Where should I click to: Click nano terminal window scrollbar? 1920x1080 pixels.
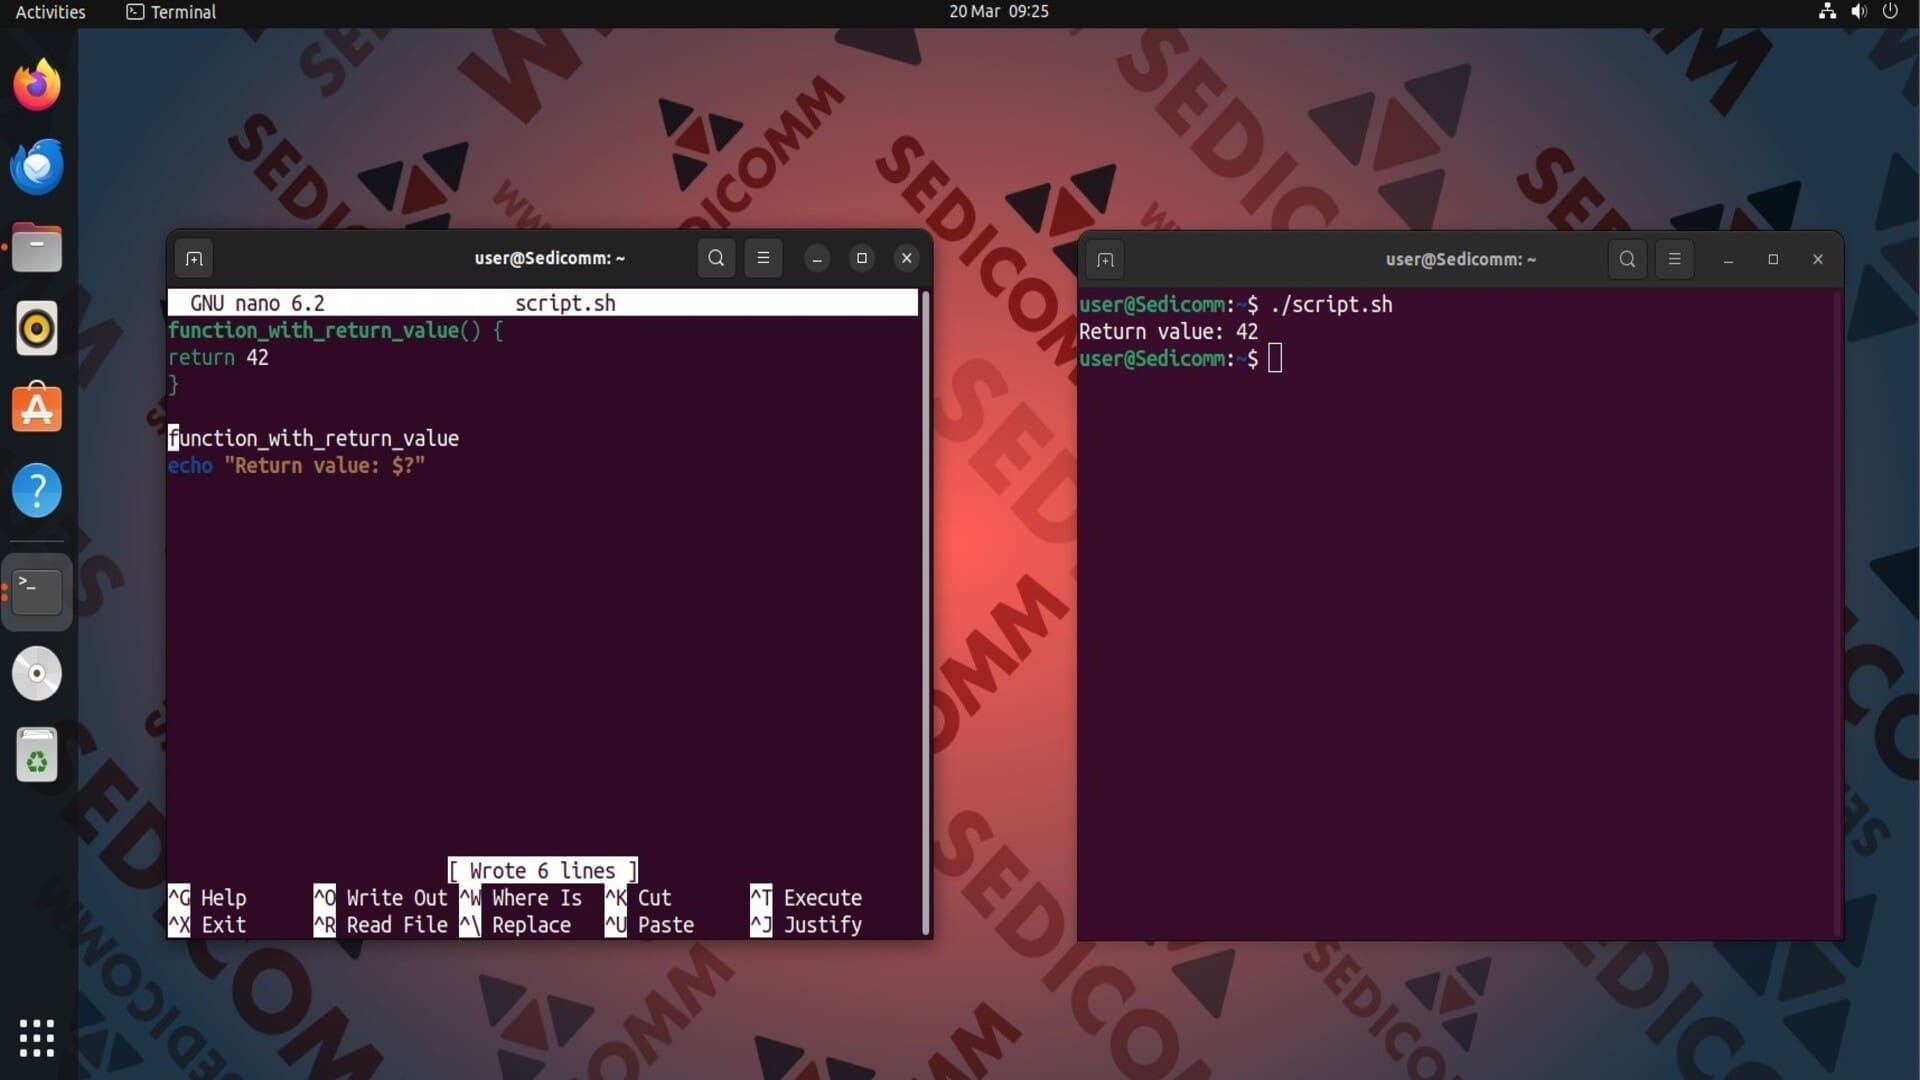pos(925,610)
